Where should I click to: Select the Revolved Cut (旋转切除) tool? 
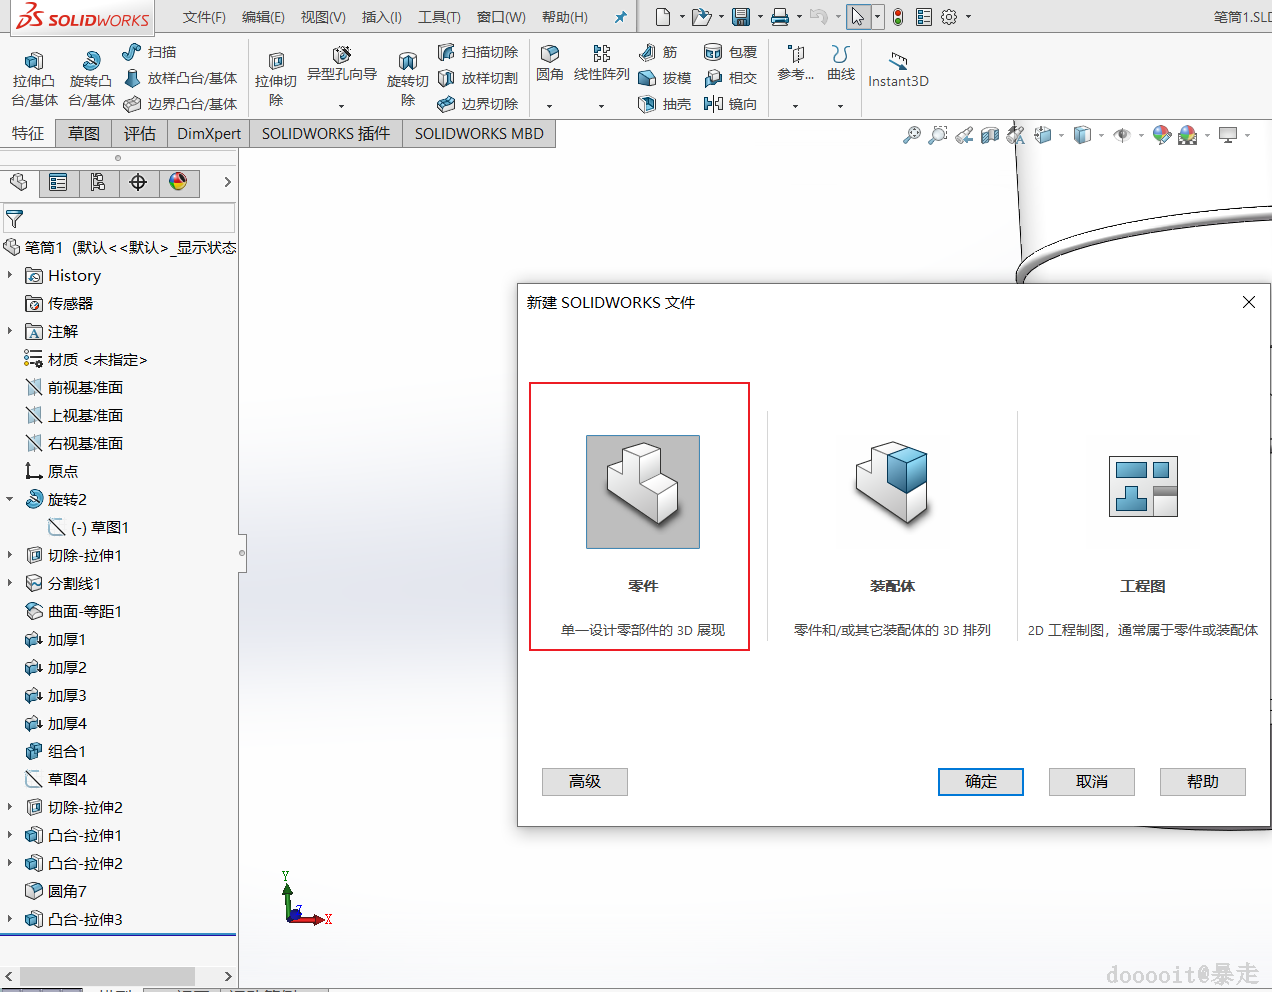[407, 78]
